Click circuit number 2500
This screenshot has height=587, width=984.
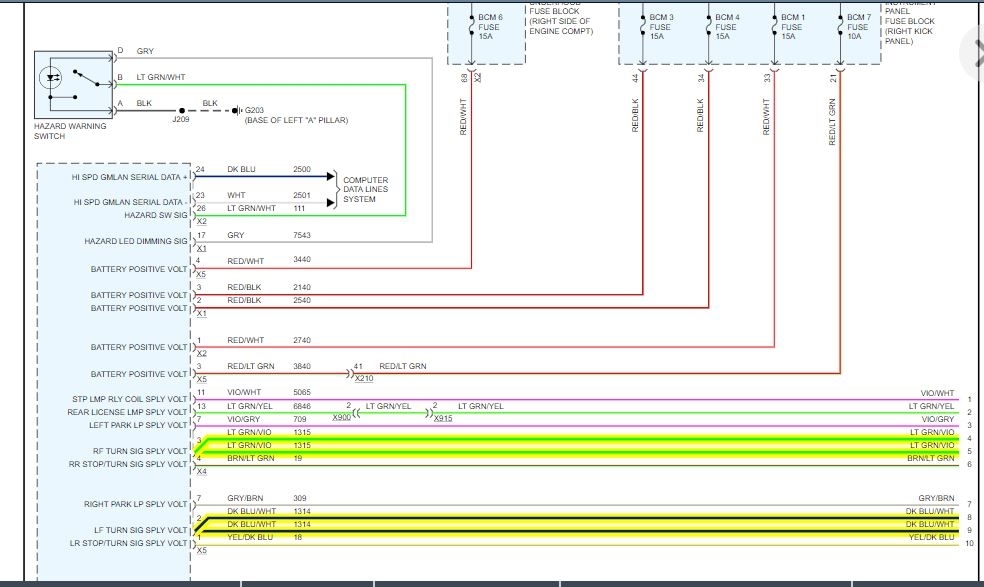[302, 170]
